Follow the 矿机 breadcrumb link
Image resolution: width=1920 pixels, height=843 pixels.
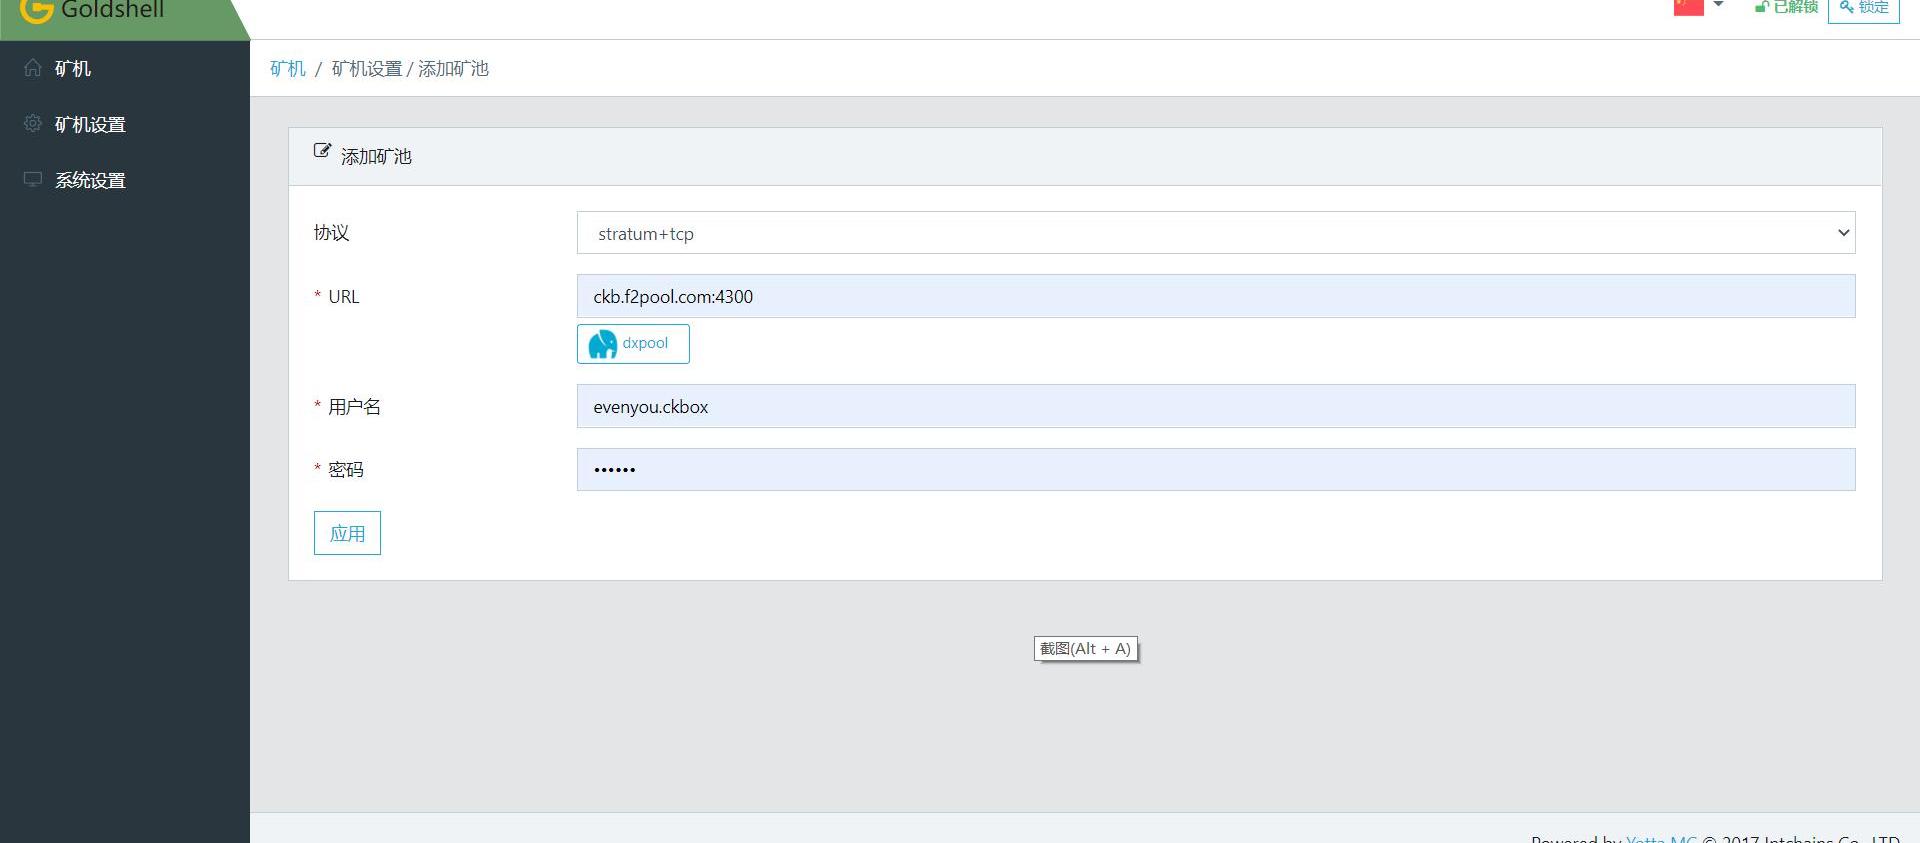click(288, 68)
